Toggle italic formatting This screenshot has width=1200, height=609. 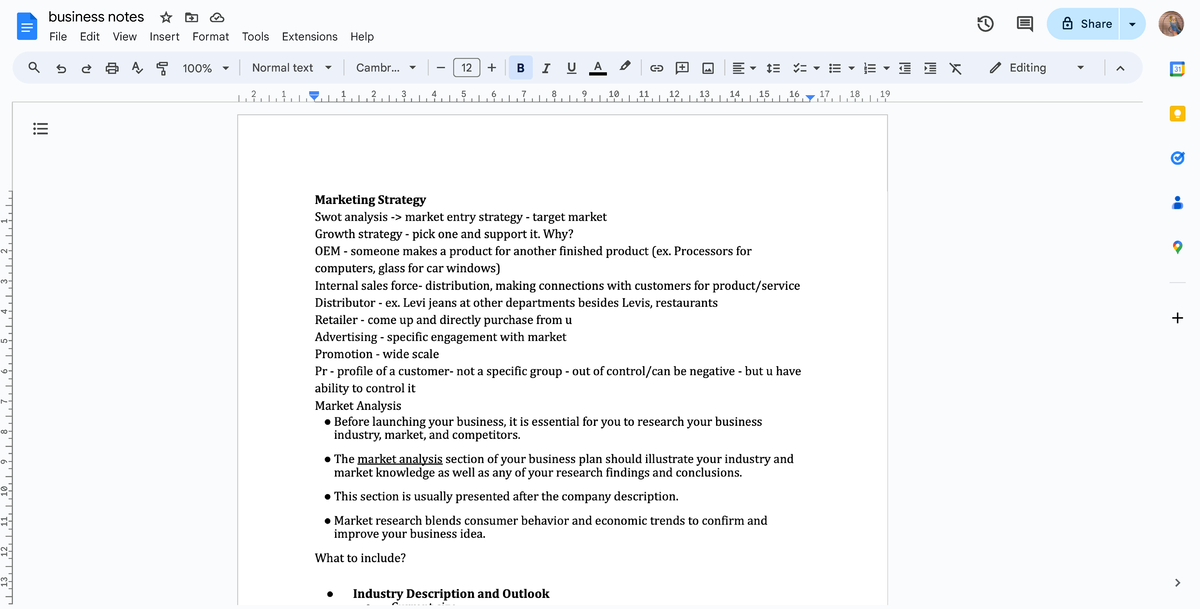click(545, 67)
